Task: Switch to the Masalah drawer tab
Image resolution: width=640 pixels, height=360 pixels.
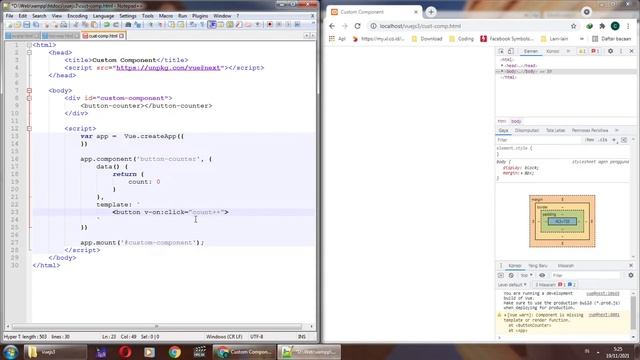Action: (x=566, y=266)
